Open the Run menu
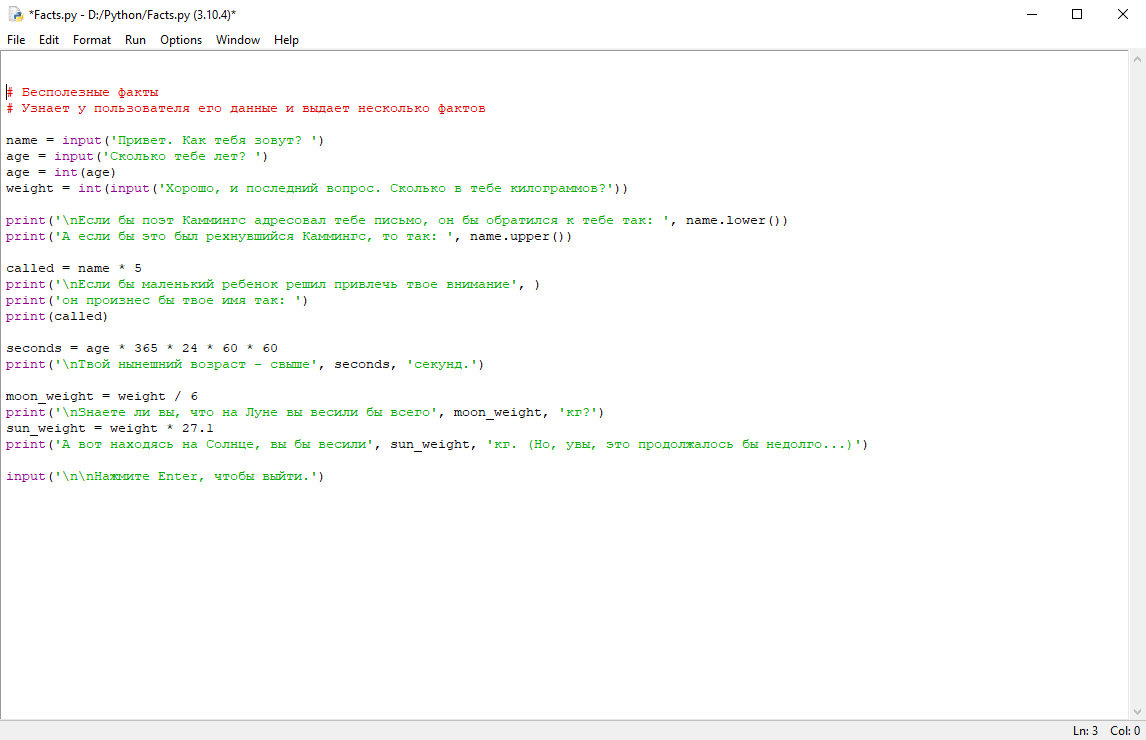The width and height of the screenshot is (1146, 740). coord(135,39)
